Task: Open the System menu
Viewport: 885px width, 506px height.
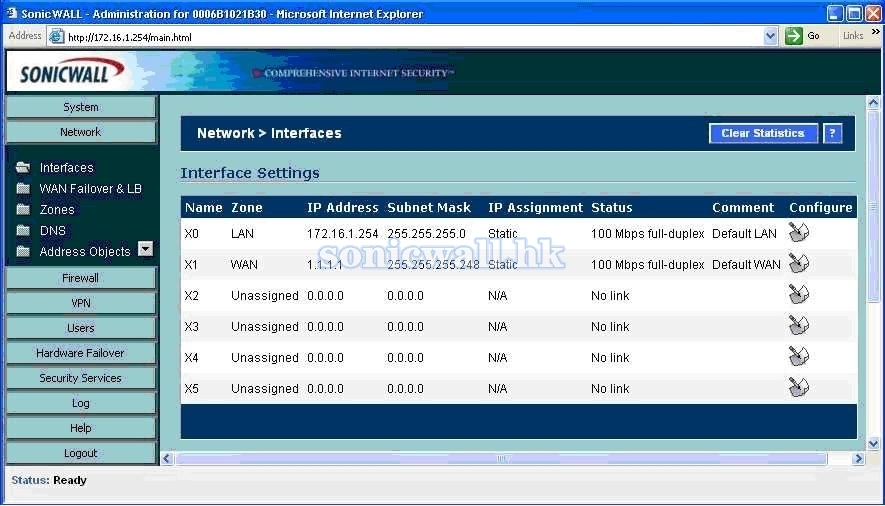Action: 81,107
